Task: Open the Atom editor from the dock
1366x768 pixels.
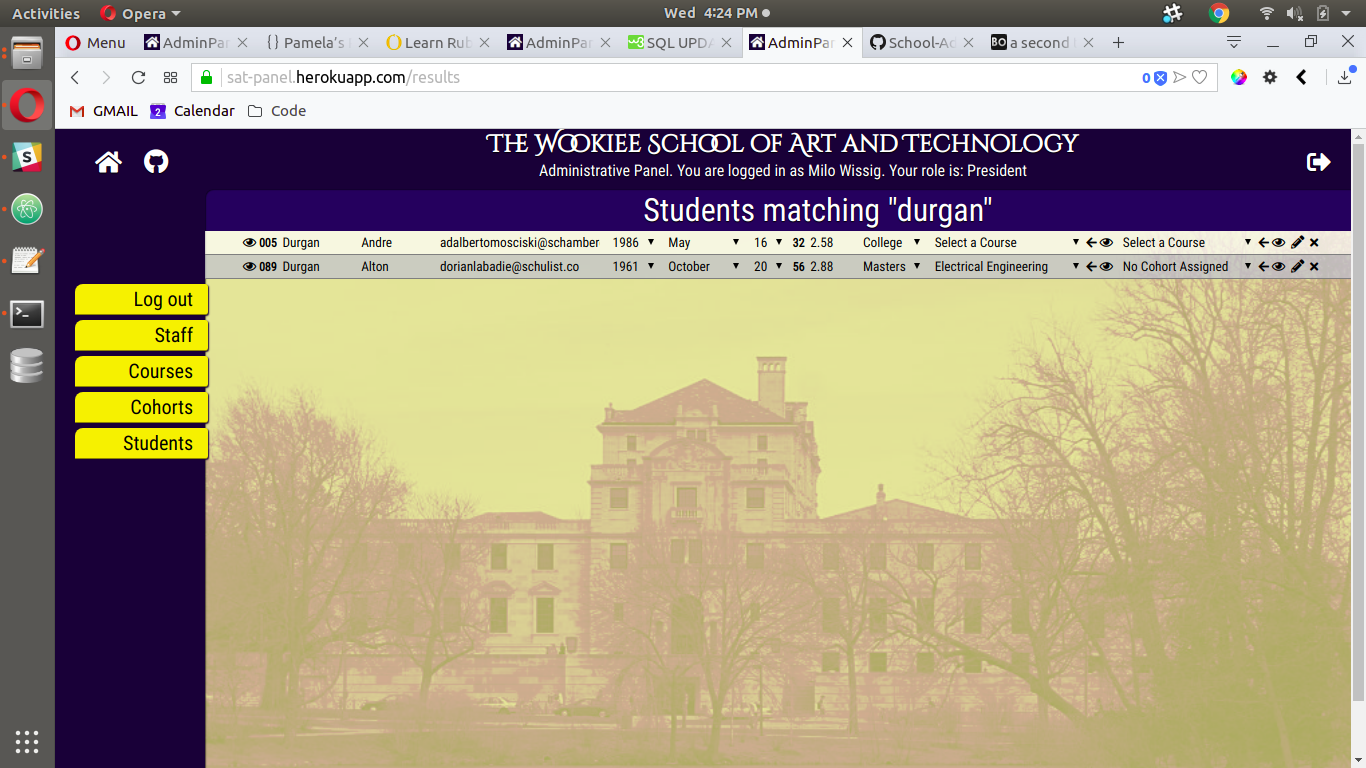Action: coord(27,209)
